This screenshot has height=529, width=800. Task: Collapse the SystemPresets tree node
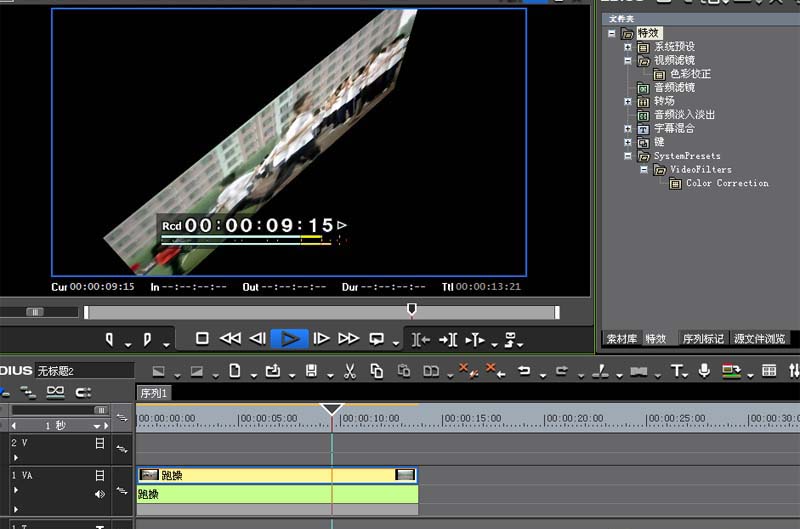(x=628, y=156)
